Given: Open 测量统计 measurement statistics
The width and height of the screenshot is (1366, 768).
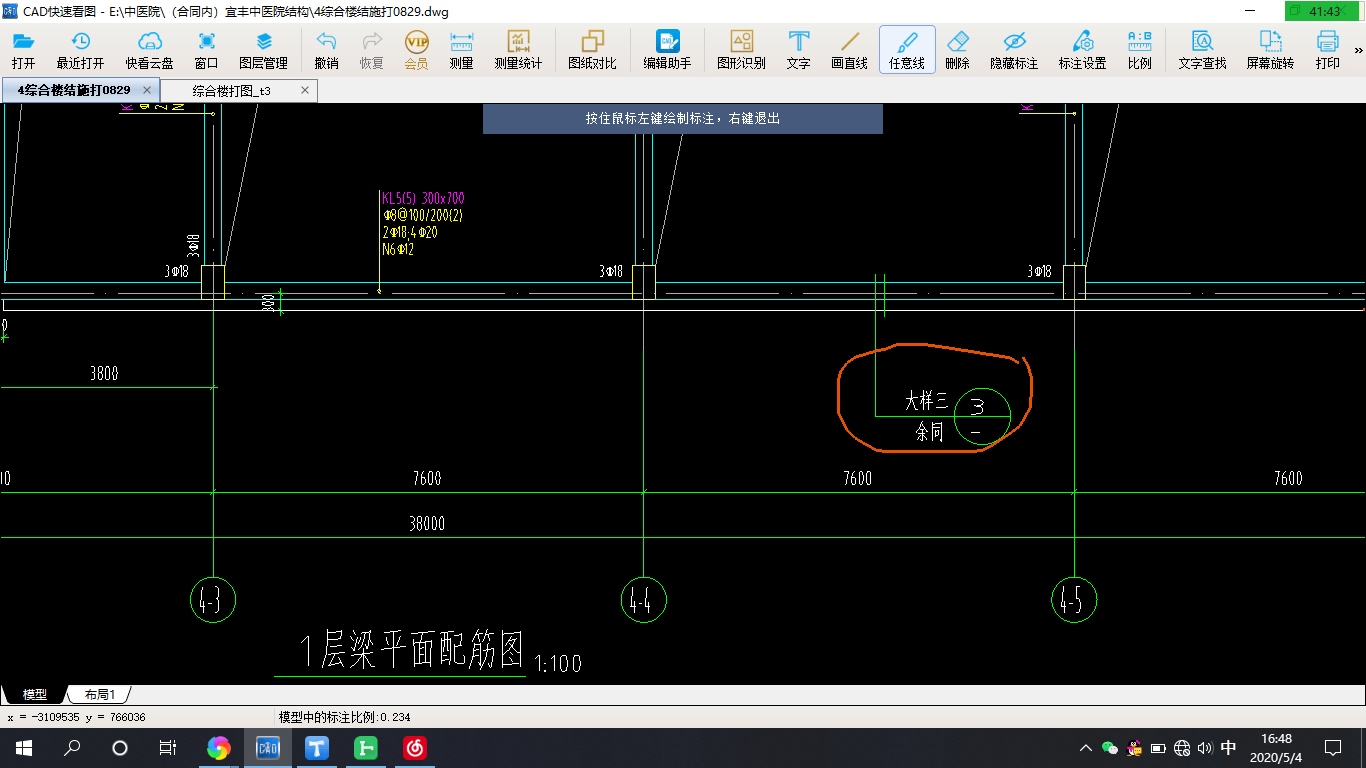Looking at the screenshot, I should point(518,50).
